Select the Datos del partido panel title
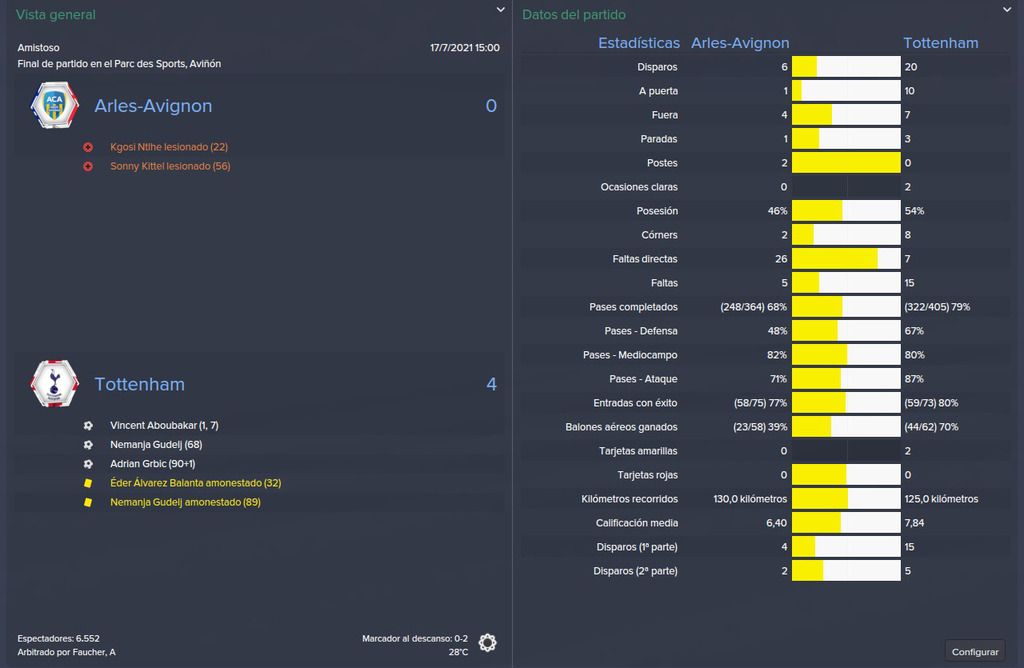 coord(573,14)
